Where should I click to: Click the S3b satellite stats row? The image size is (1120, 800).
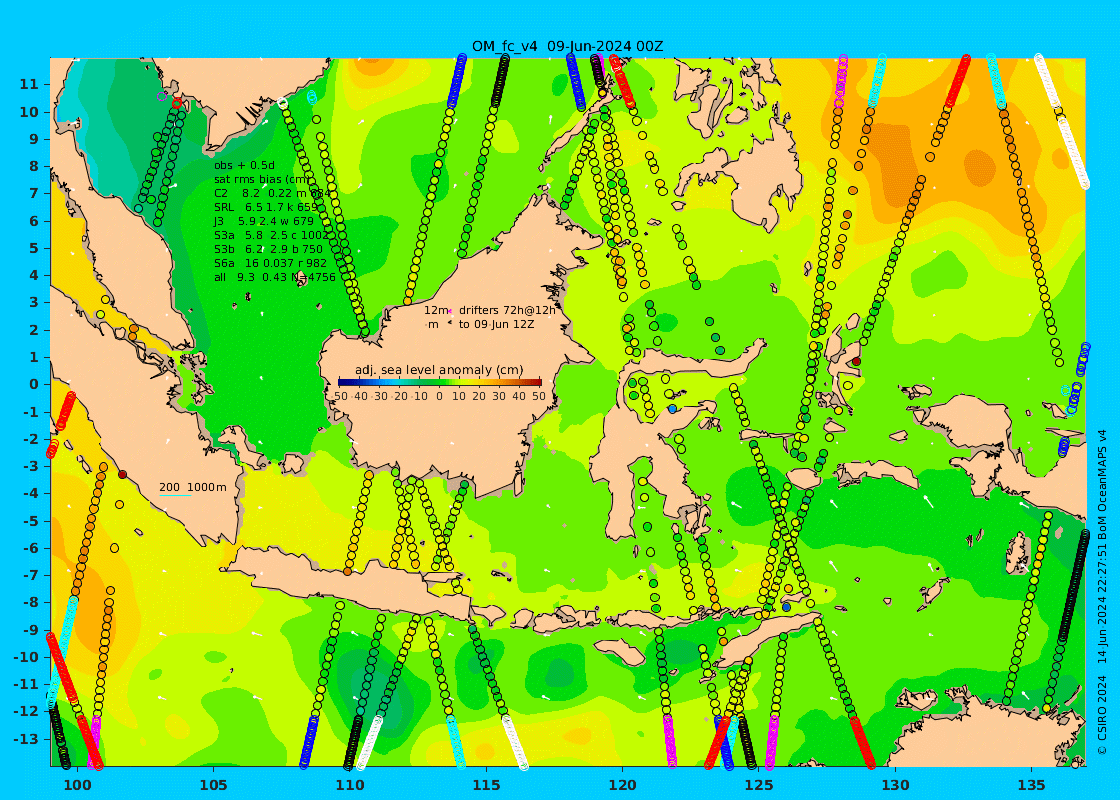click(x=269, y=249)
